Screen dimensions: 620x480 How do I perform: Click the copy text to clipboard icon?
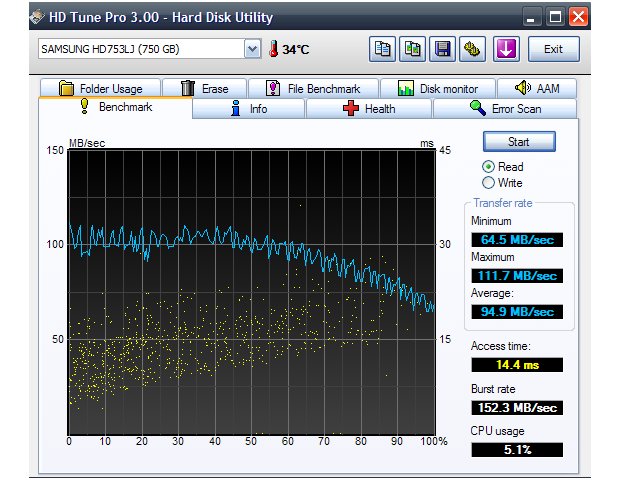click(382, 49)
